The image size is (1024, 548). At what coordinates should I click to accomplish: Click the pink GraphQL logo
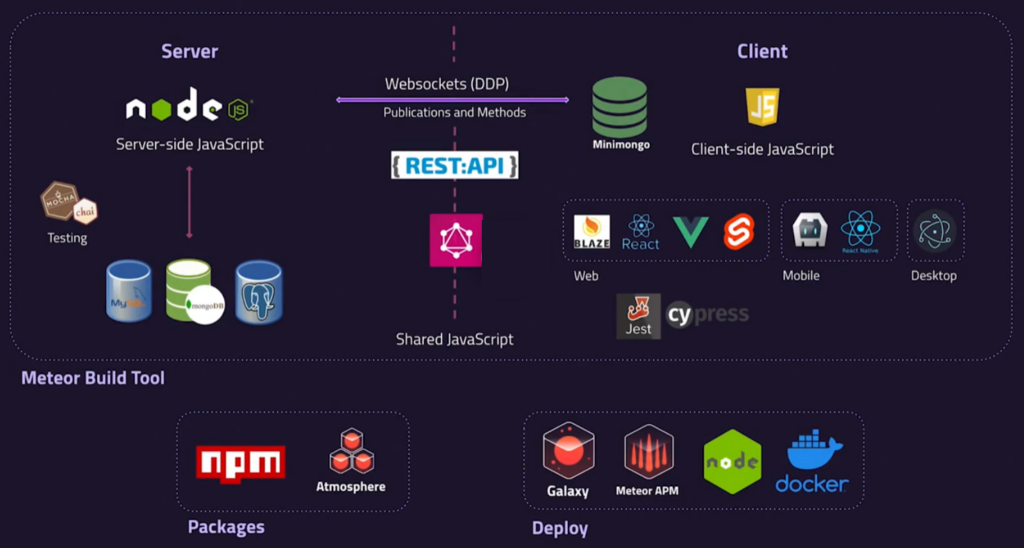click(x=456, y=240)
